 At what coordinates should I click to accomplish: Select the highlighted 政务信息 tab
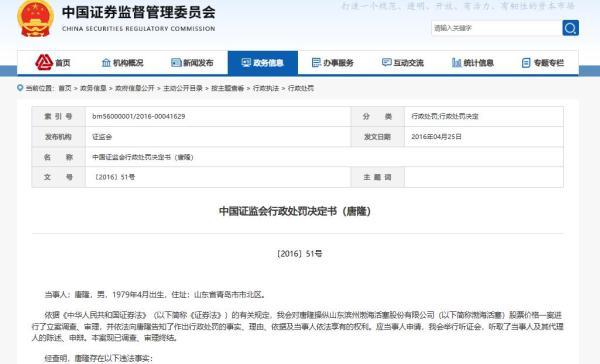coord(262,63)
